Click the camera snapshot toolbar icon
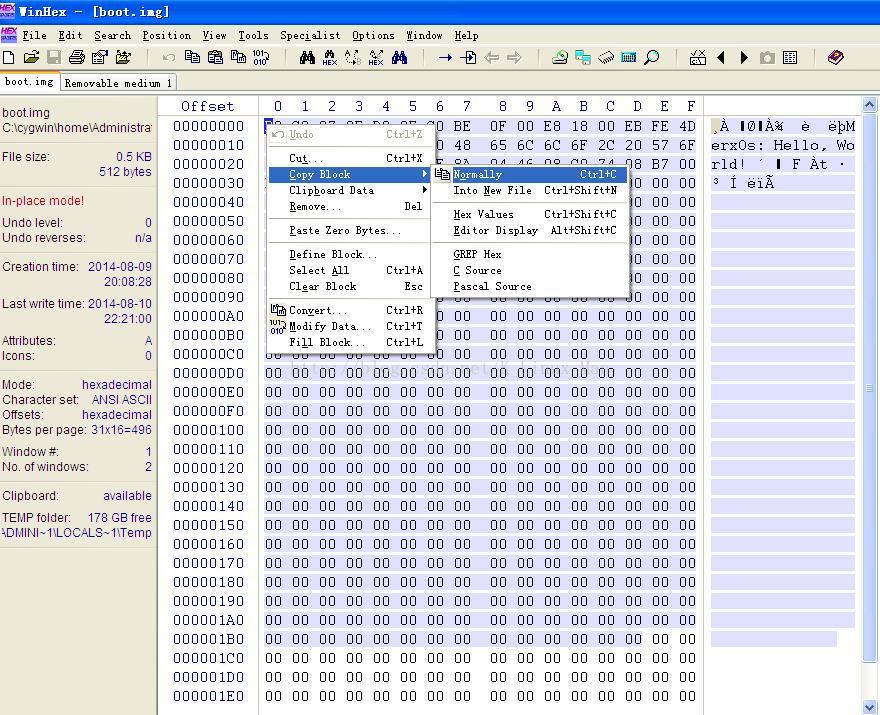The width and height of the screenshot is (880, 715). tap(767, 57)
